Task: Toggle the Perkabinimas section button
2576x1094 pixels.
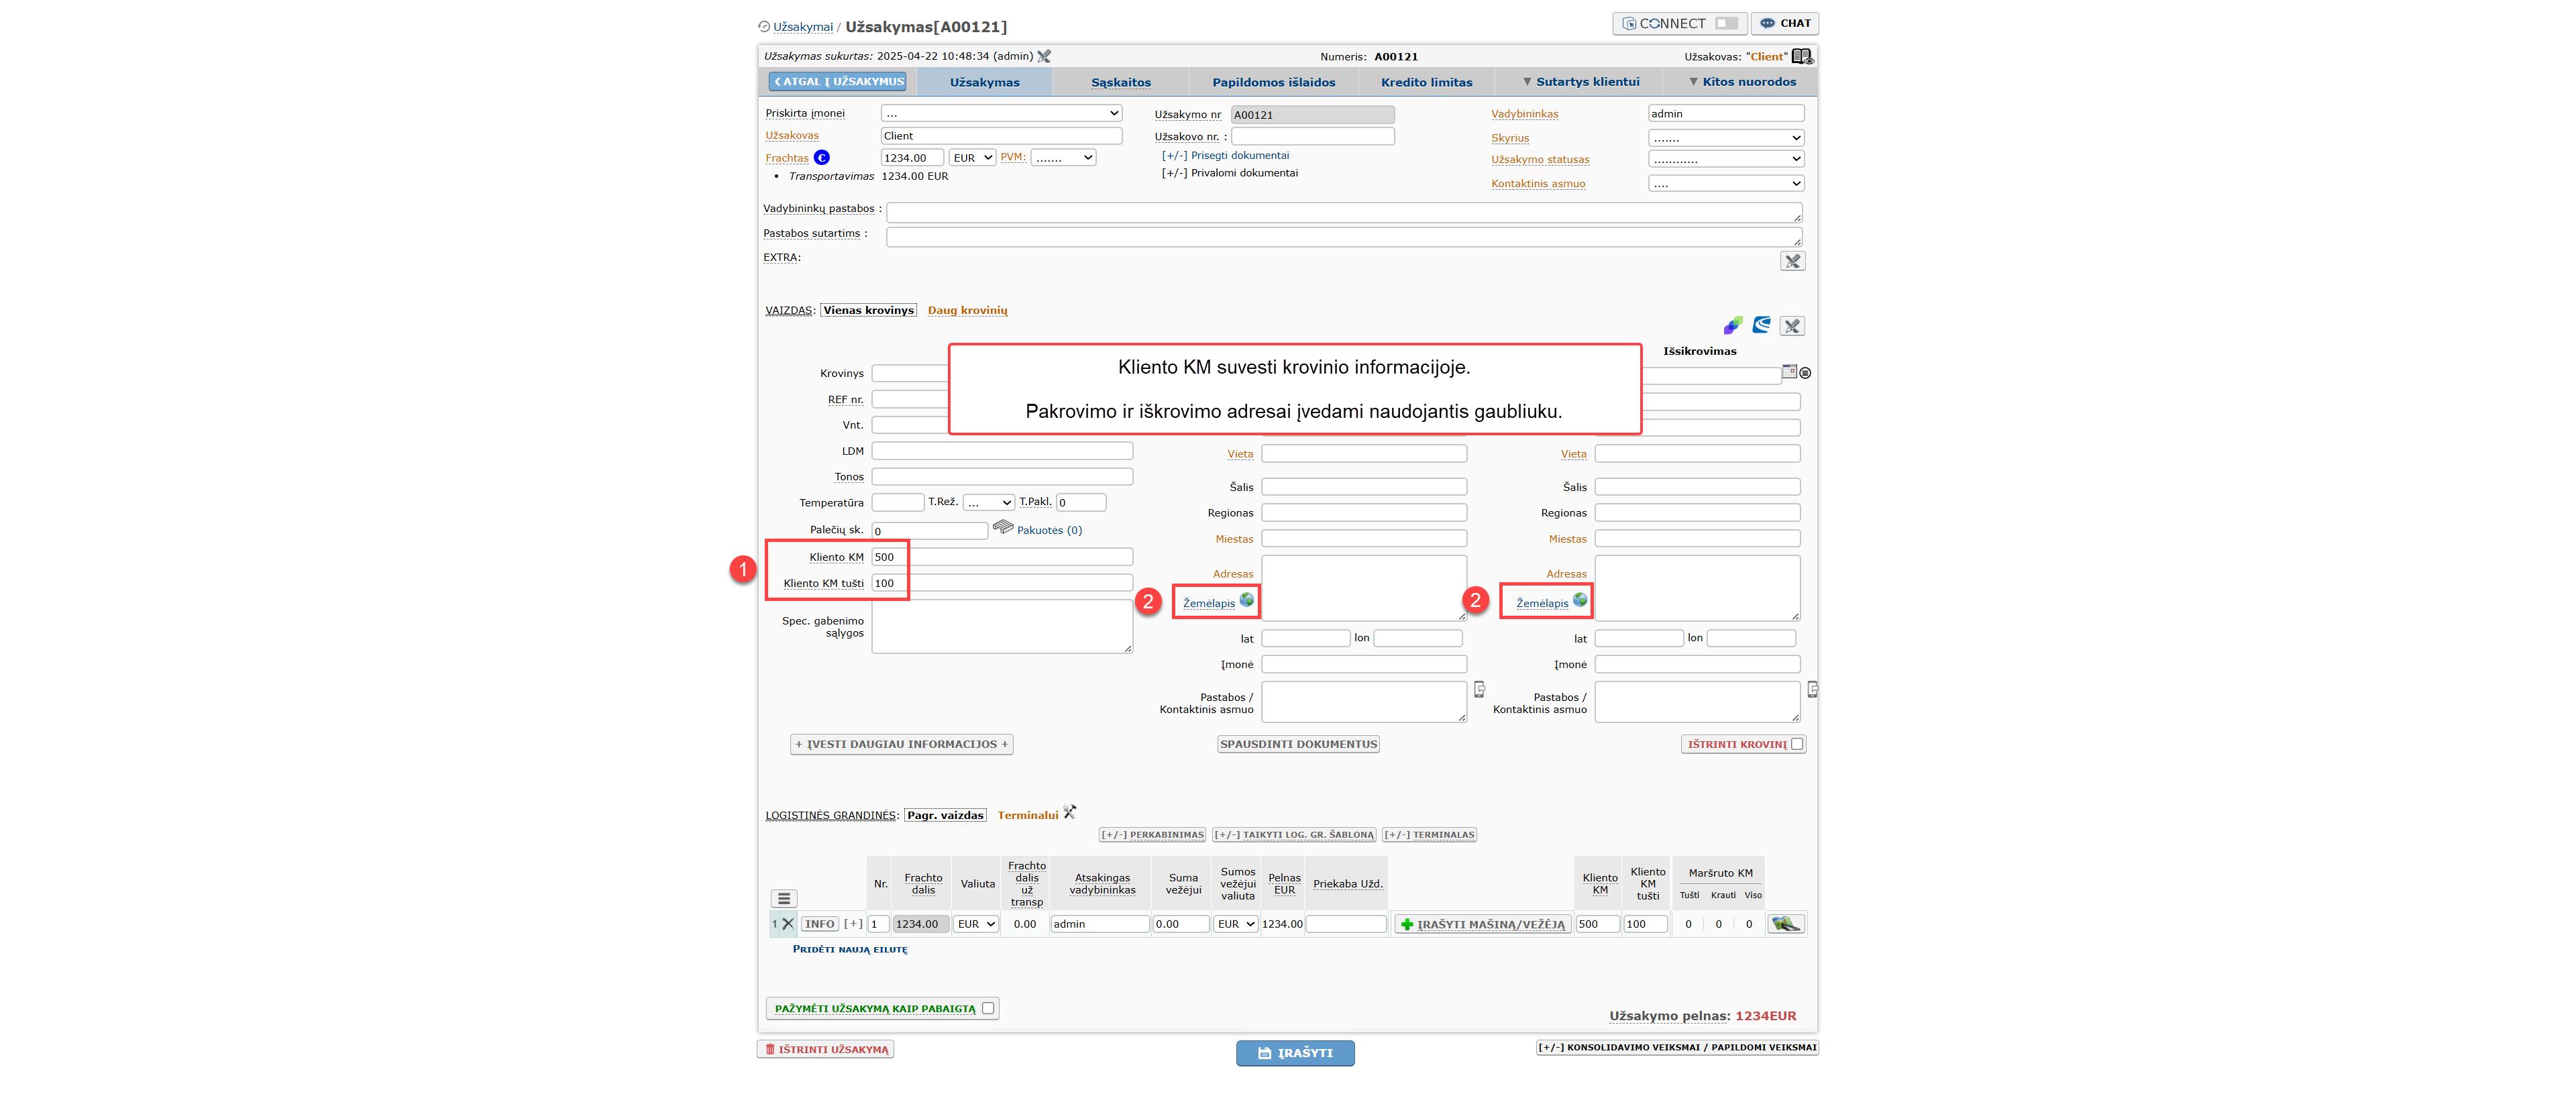Action: tap(1152, 835)
